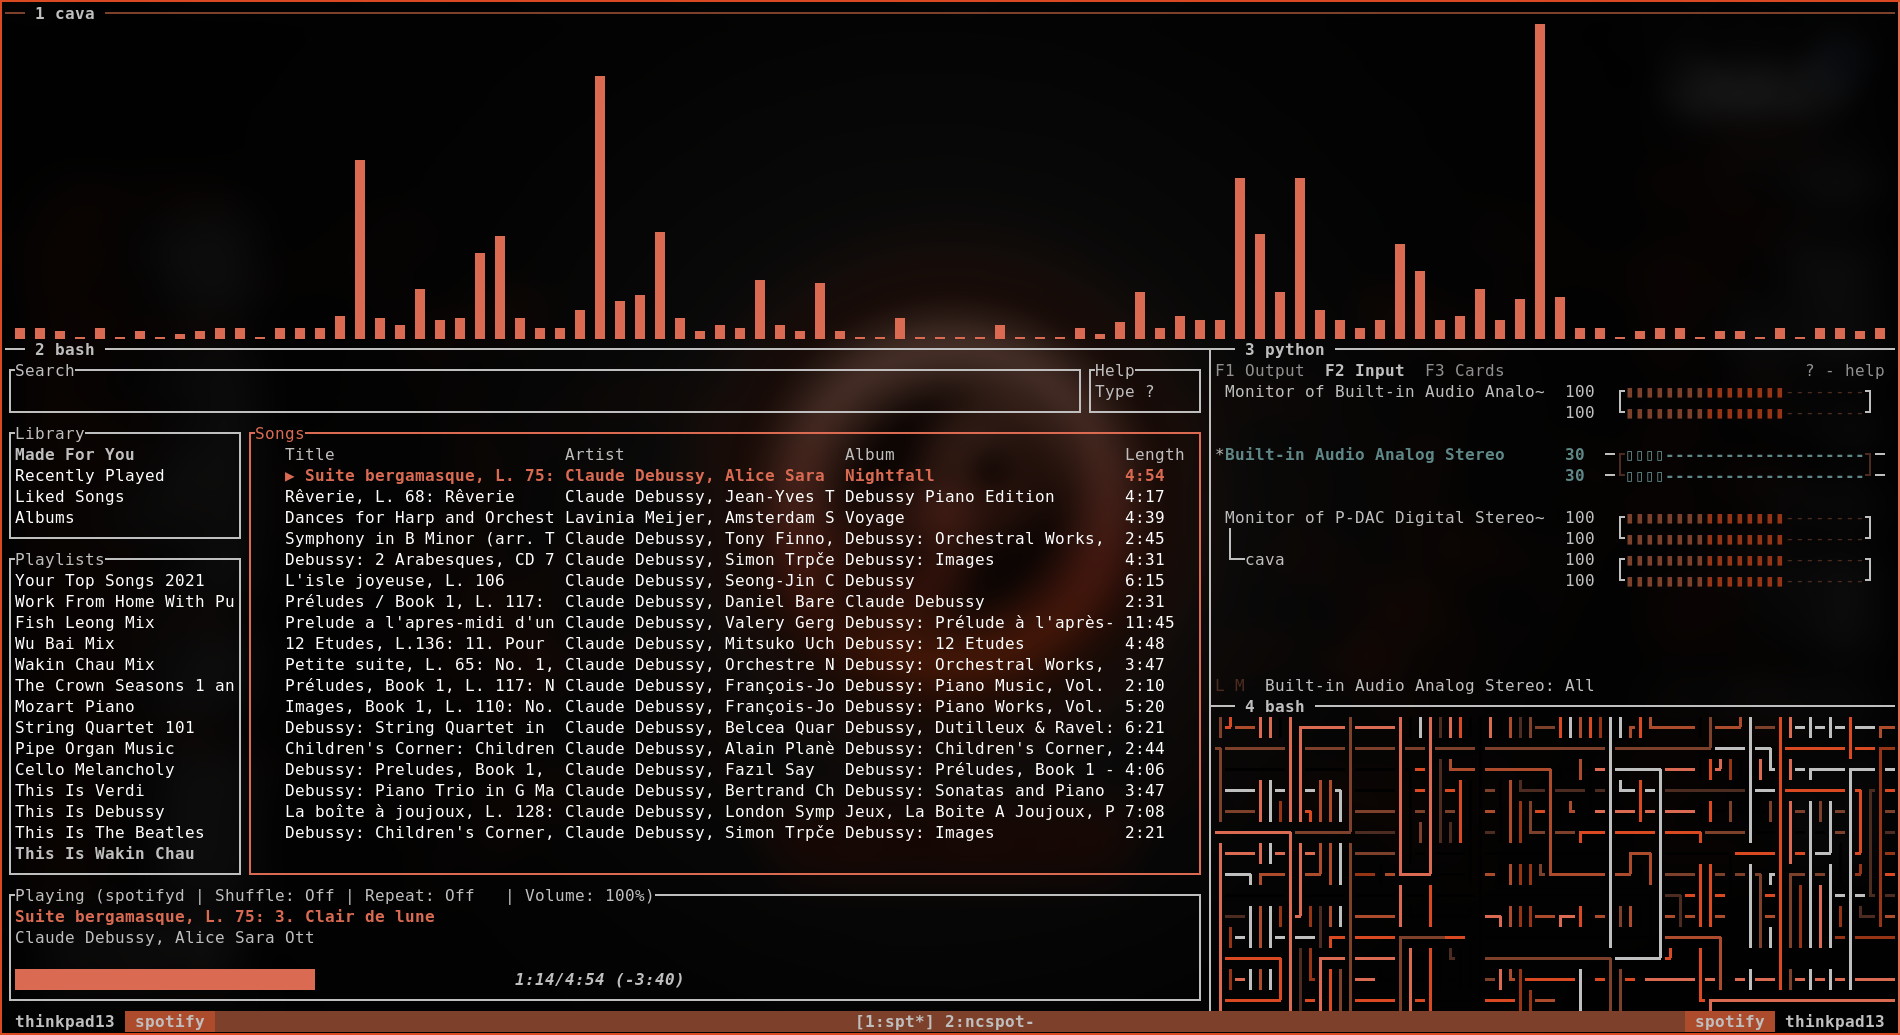Select the cava stream entry

1265,560
